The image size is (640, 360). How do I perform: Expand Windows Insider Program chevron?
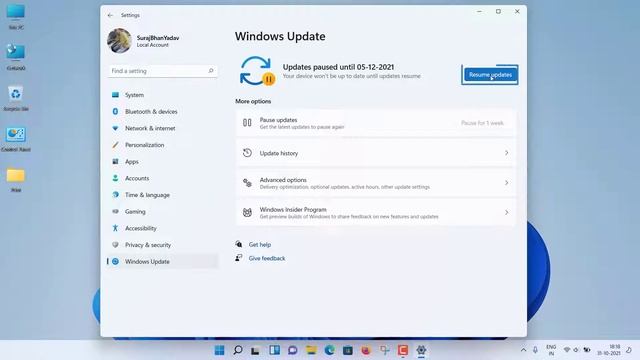coord(507,213)
